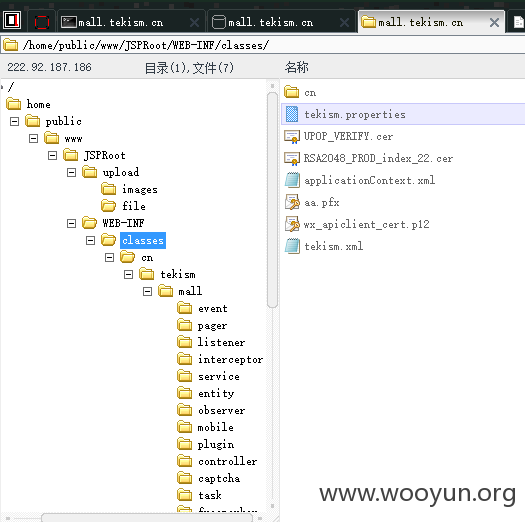This screenshot has height=522, width=525.
Task: Select the tekism.properties file icon
Action: point(292,114)
